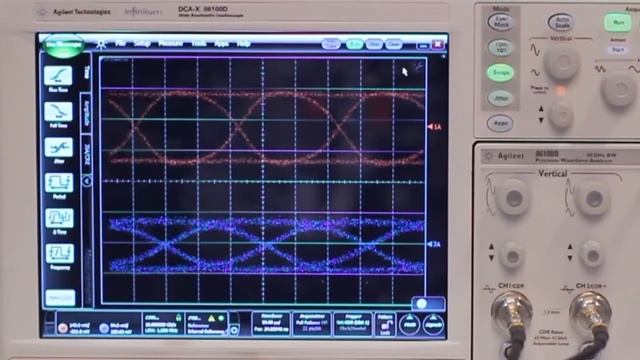Viewport: 640px width, 360px height.
Task: Click the red channel 1 indicator circle
Action: pos(63,328)
